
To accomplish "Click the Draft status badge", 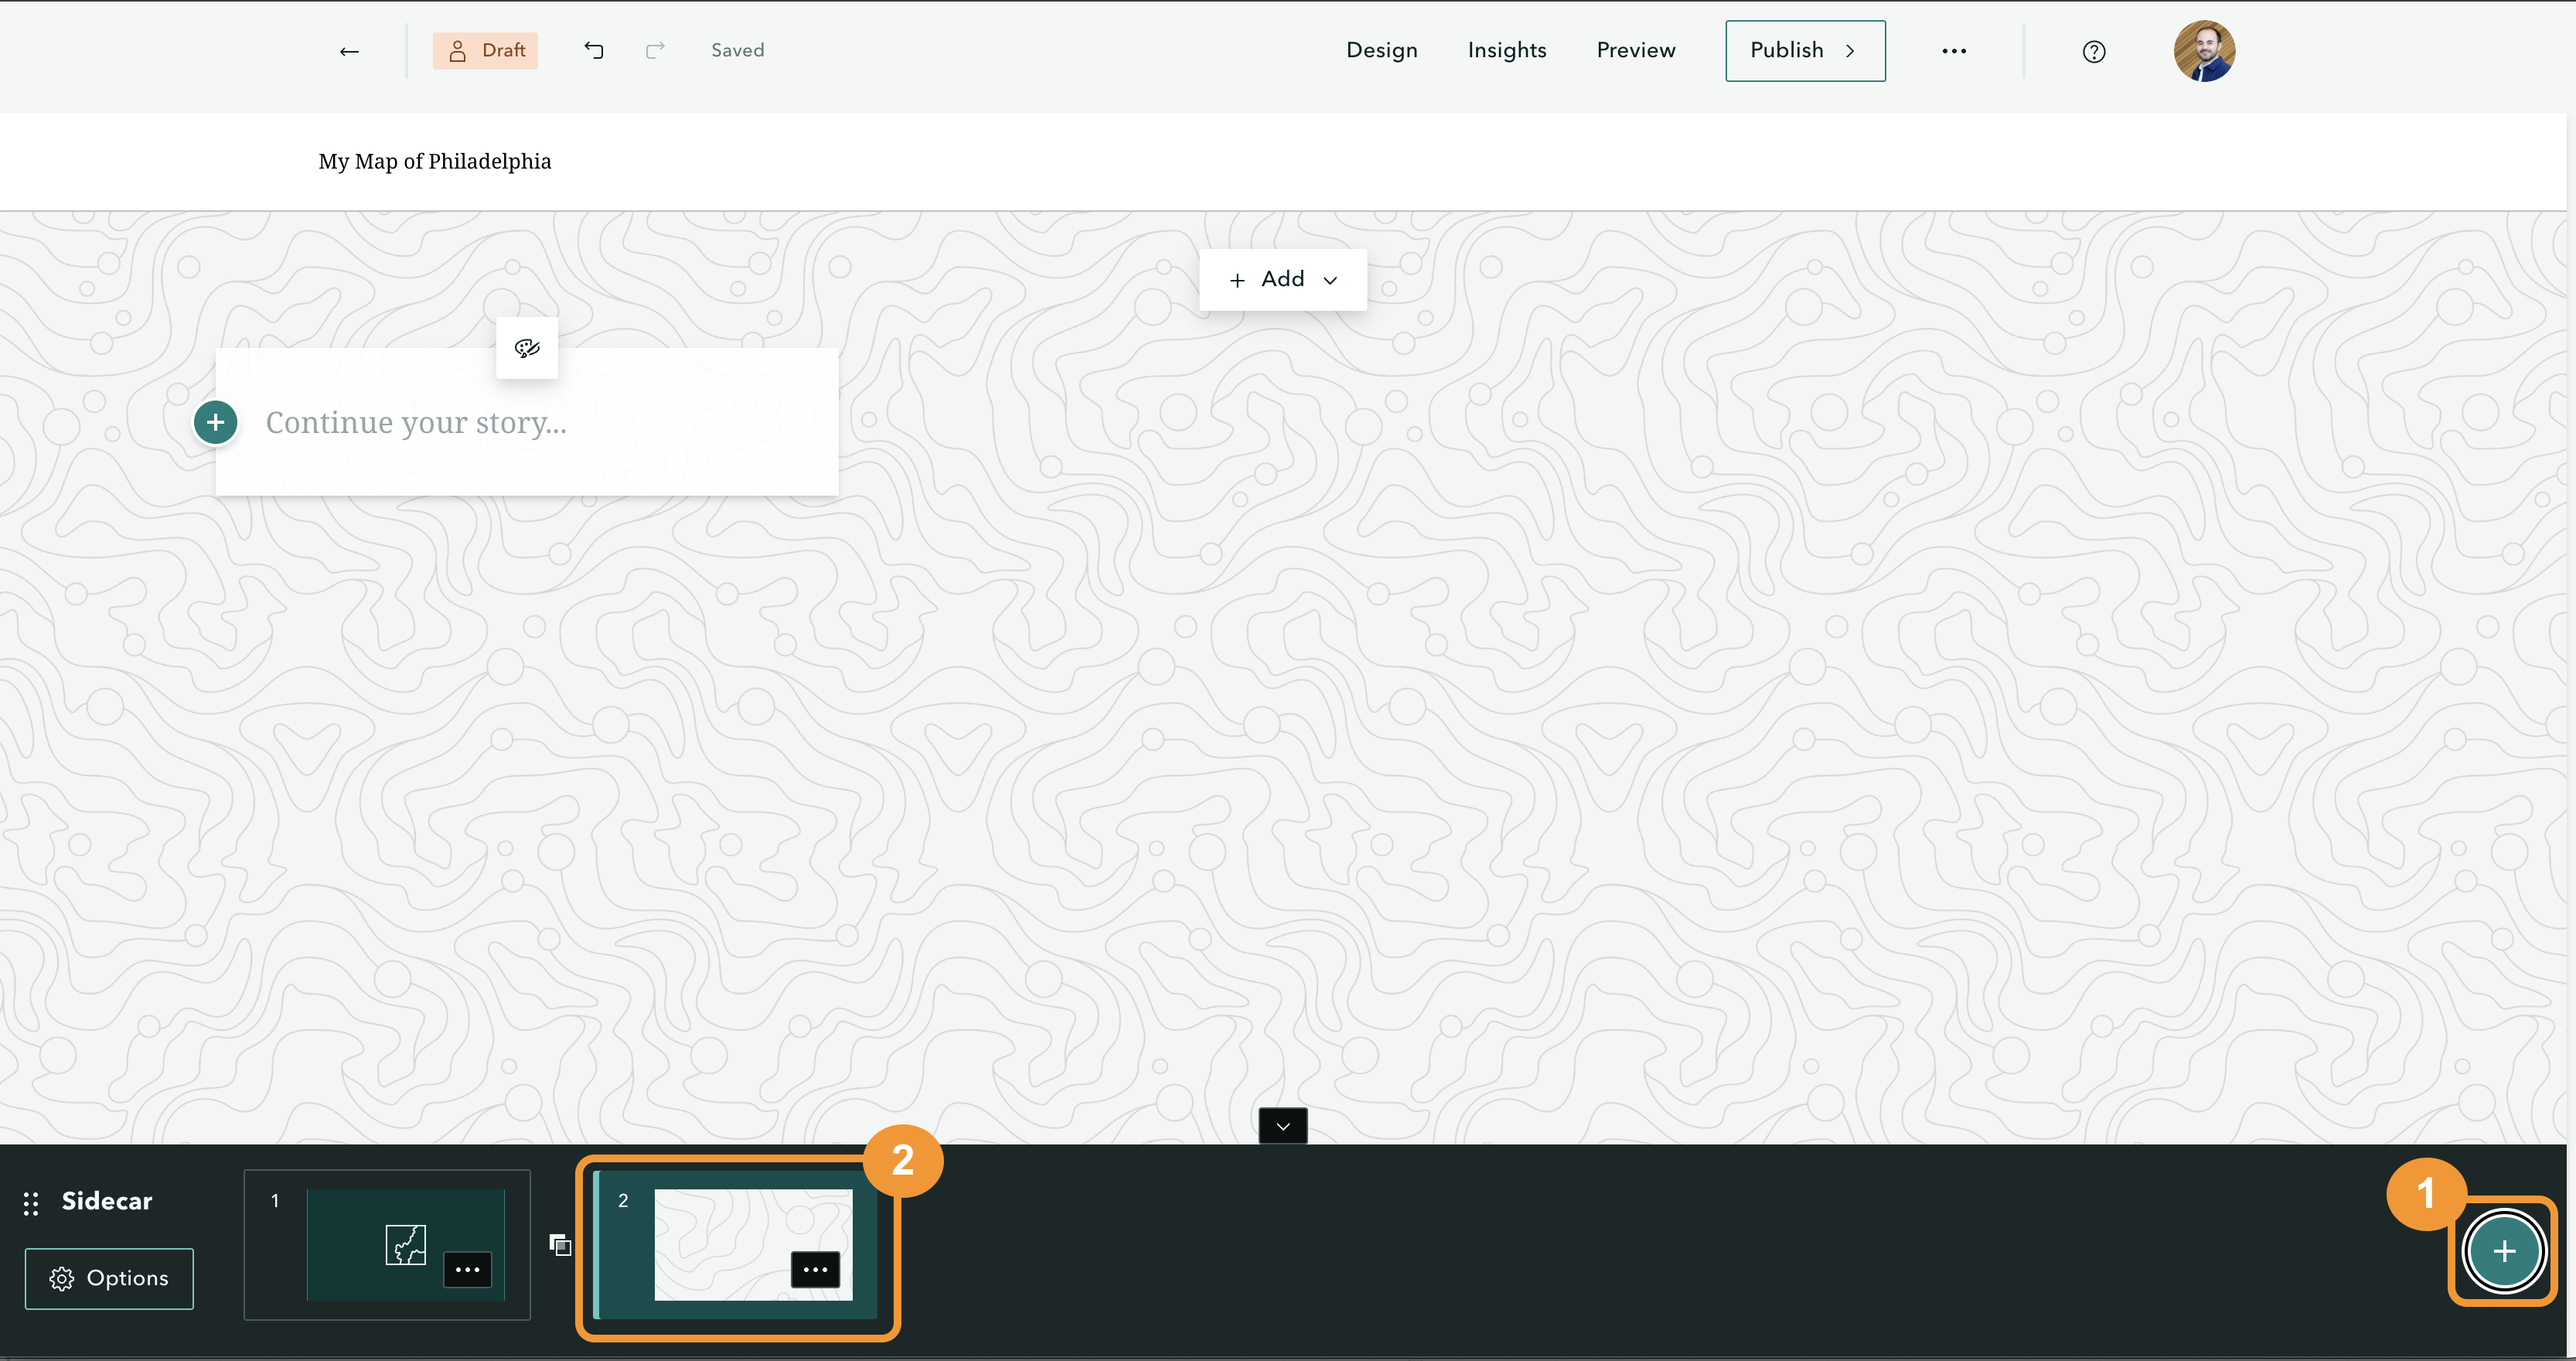I will click(x=485, y=50).
